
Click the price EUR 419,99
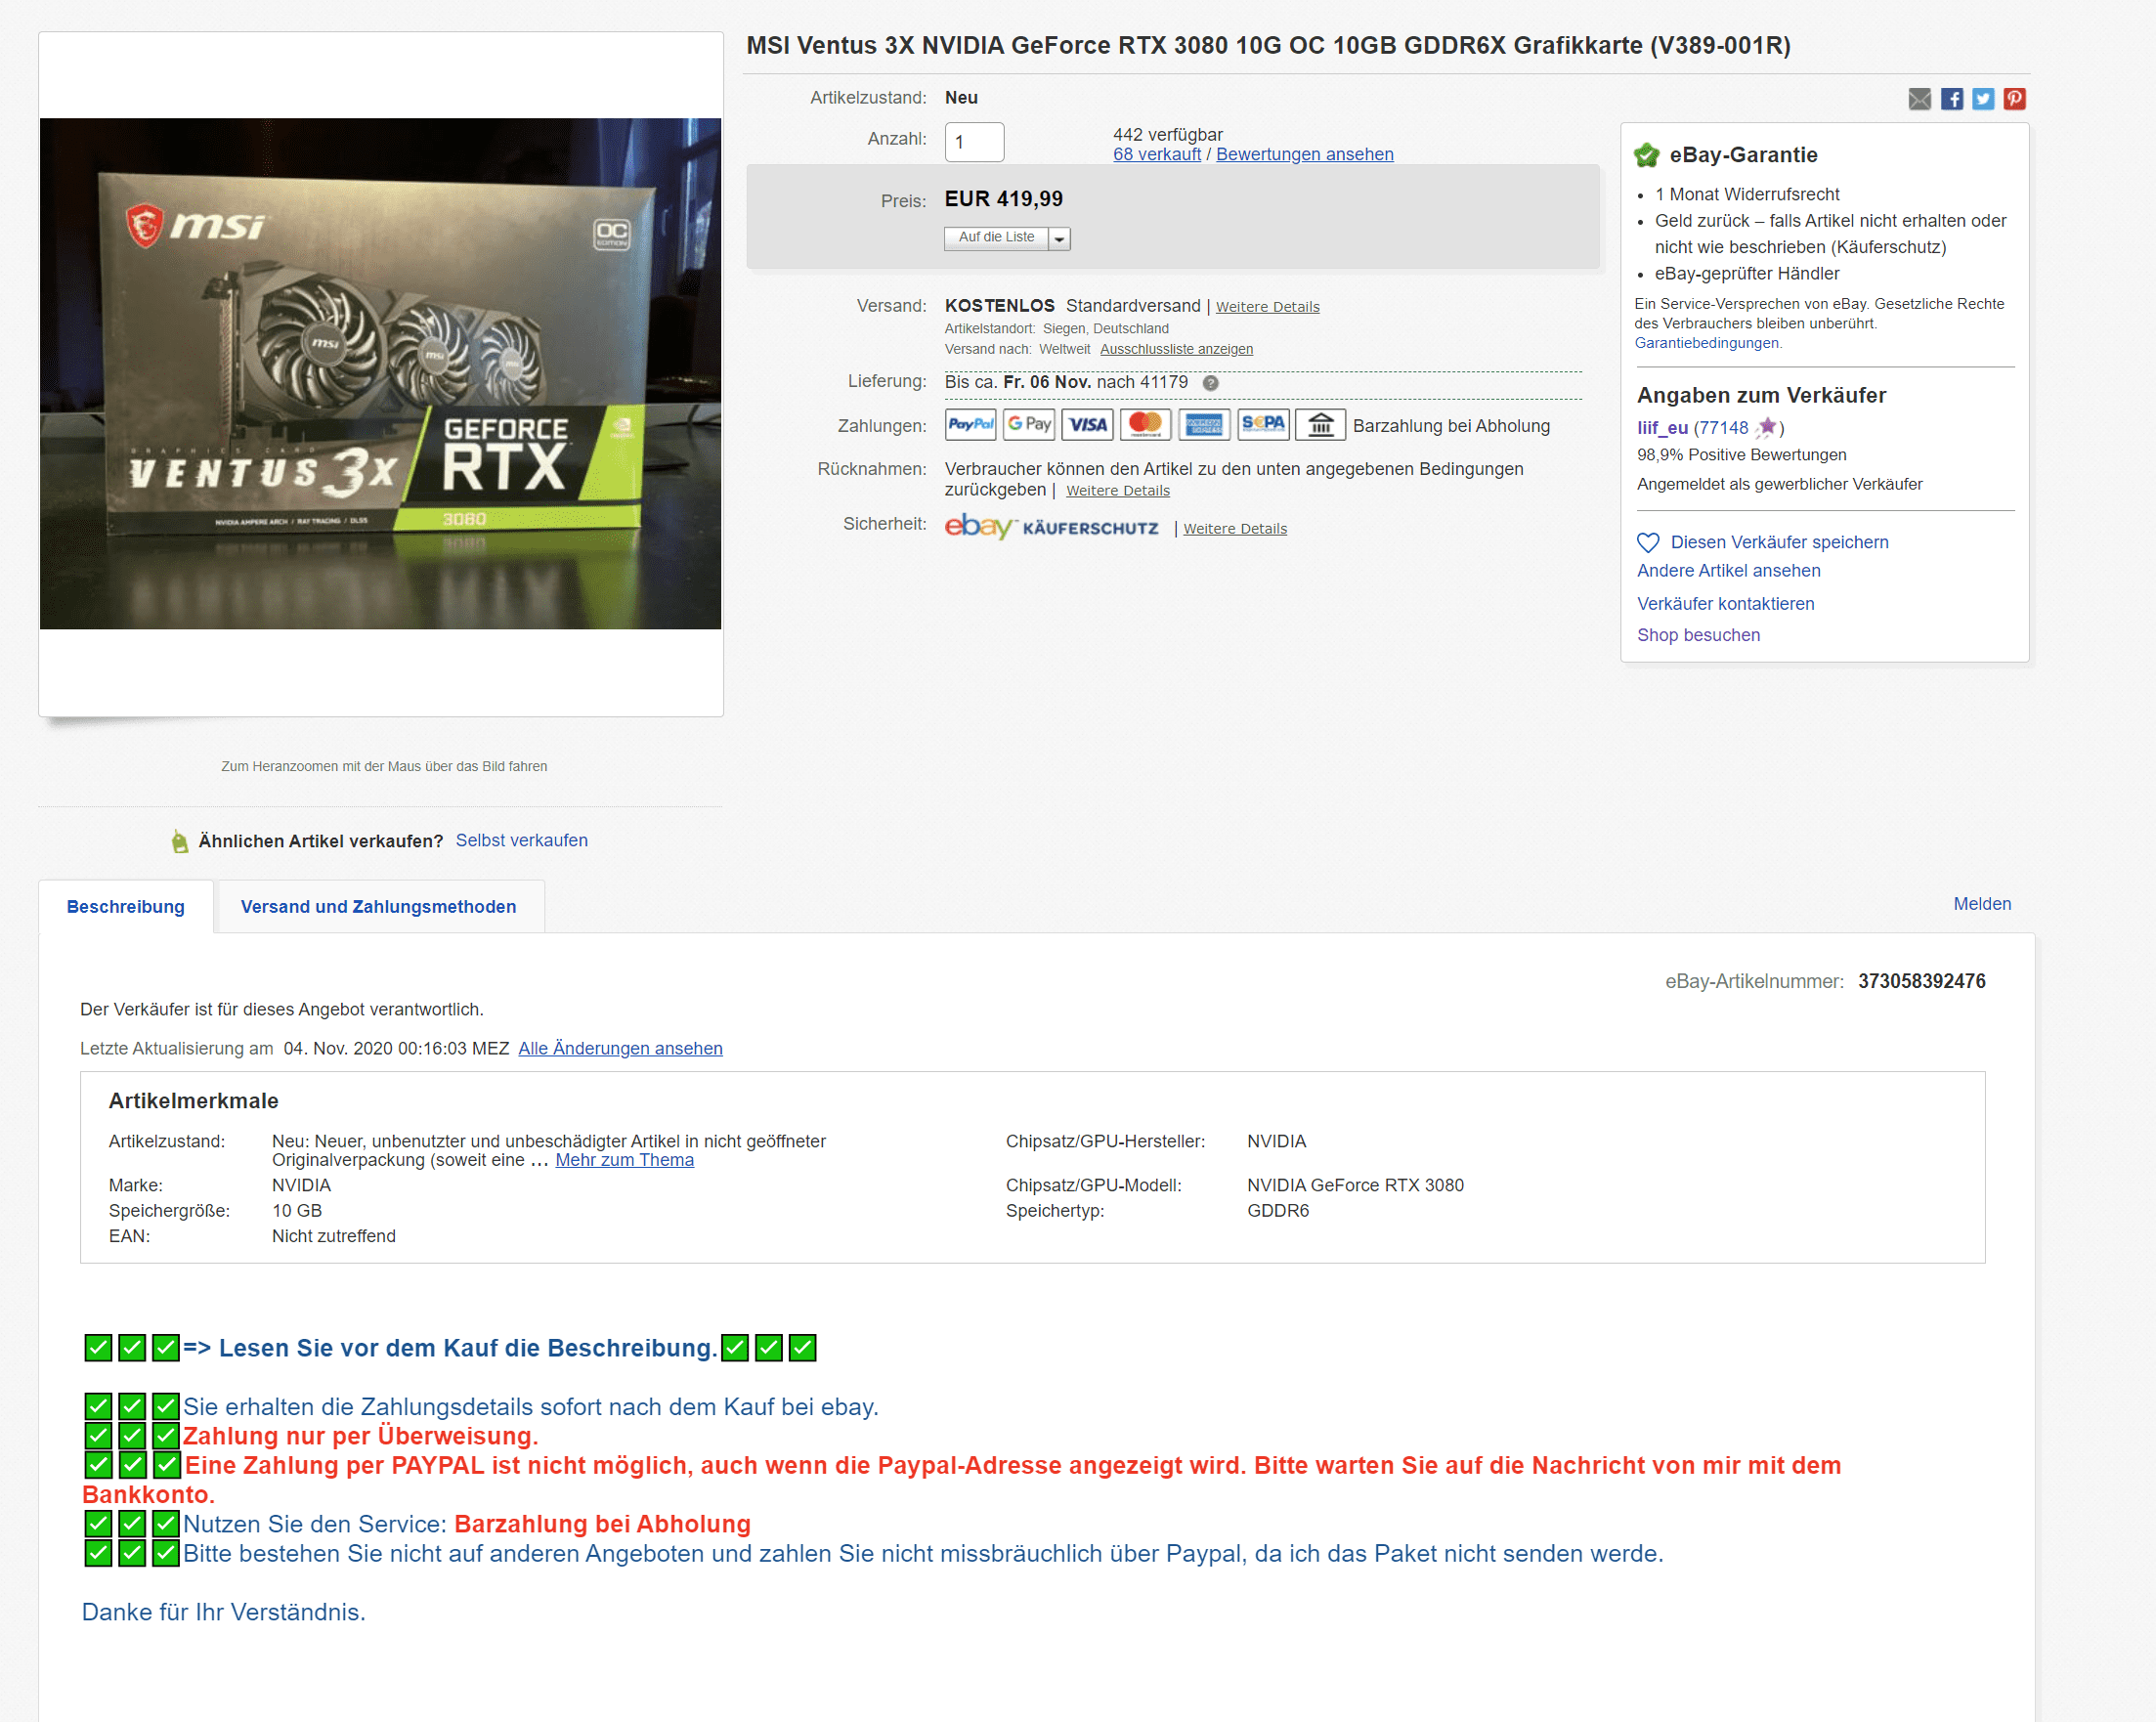(1003, 199)
